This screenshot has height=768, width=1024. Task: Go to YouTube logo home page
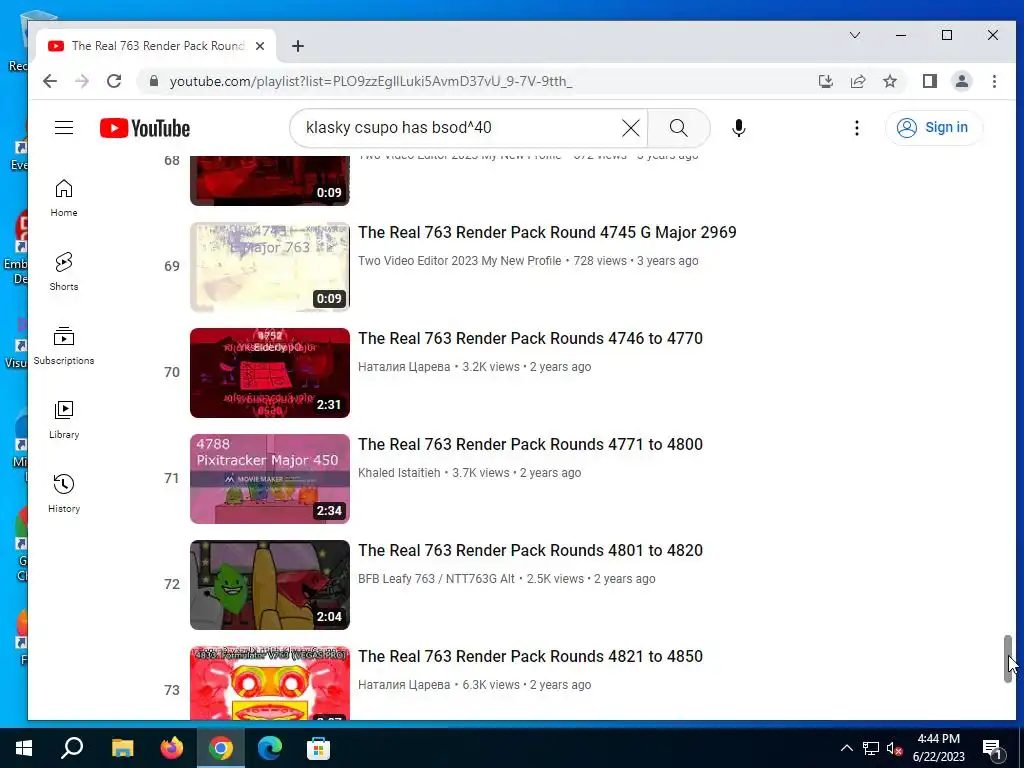pos(145,128)
